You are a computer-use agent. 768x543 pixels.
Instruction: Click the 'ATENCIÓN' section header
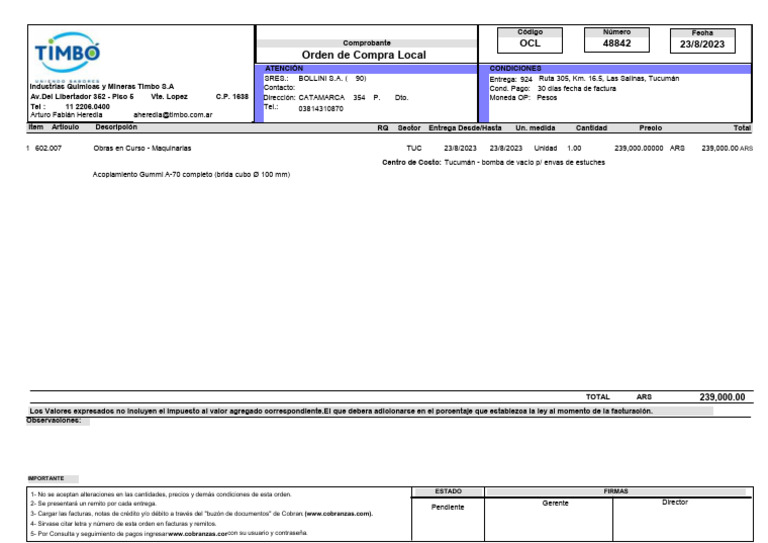click(x=284, y=69)
